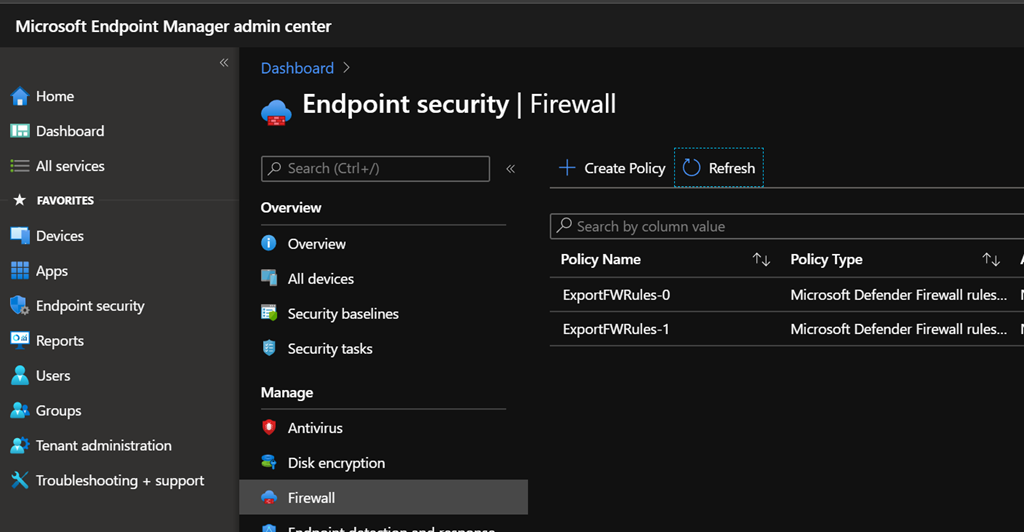This screenshot has width=1024, height=532.
Task: Select Disk encryption under Manage
Action: pyautogui.click(x=336, y=463)
